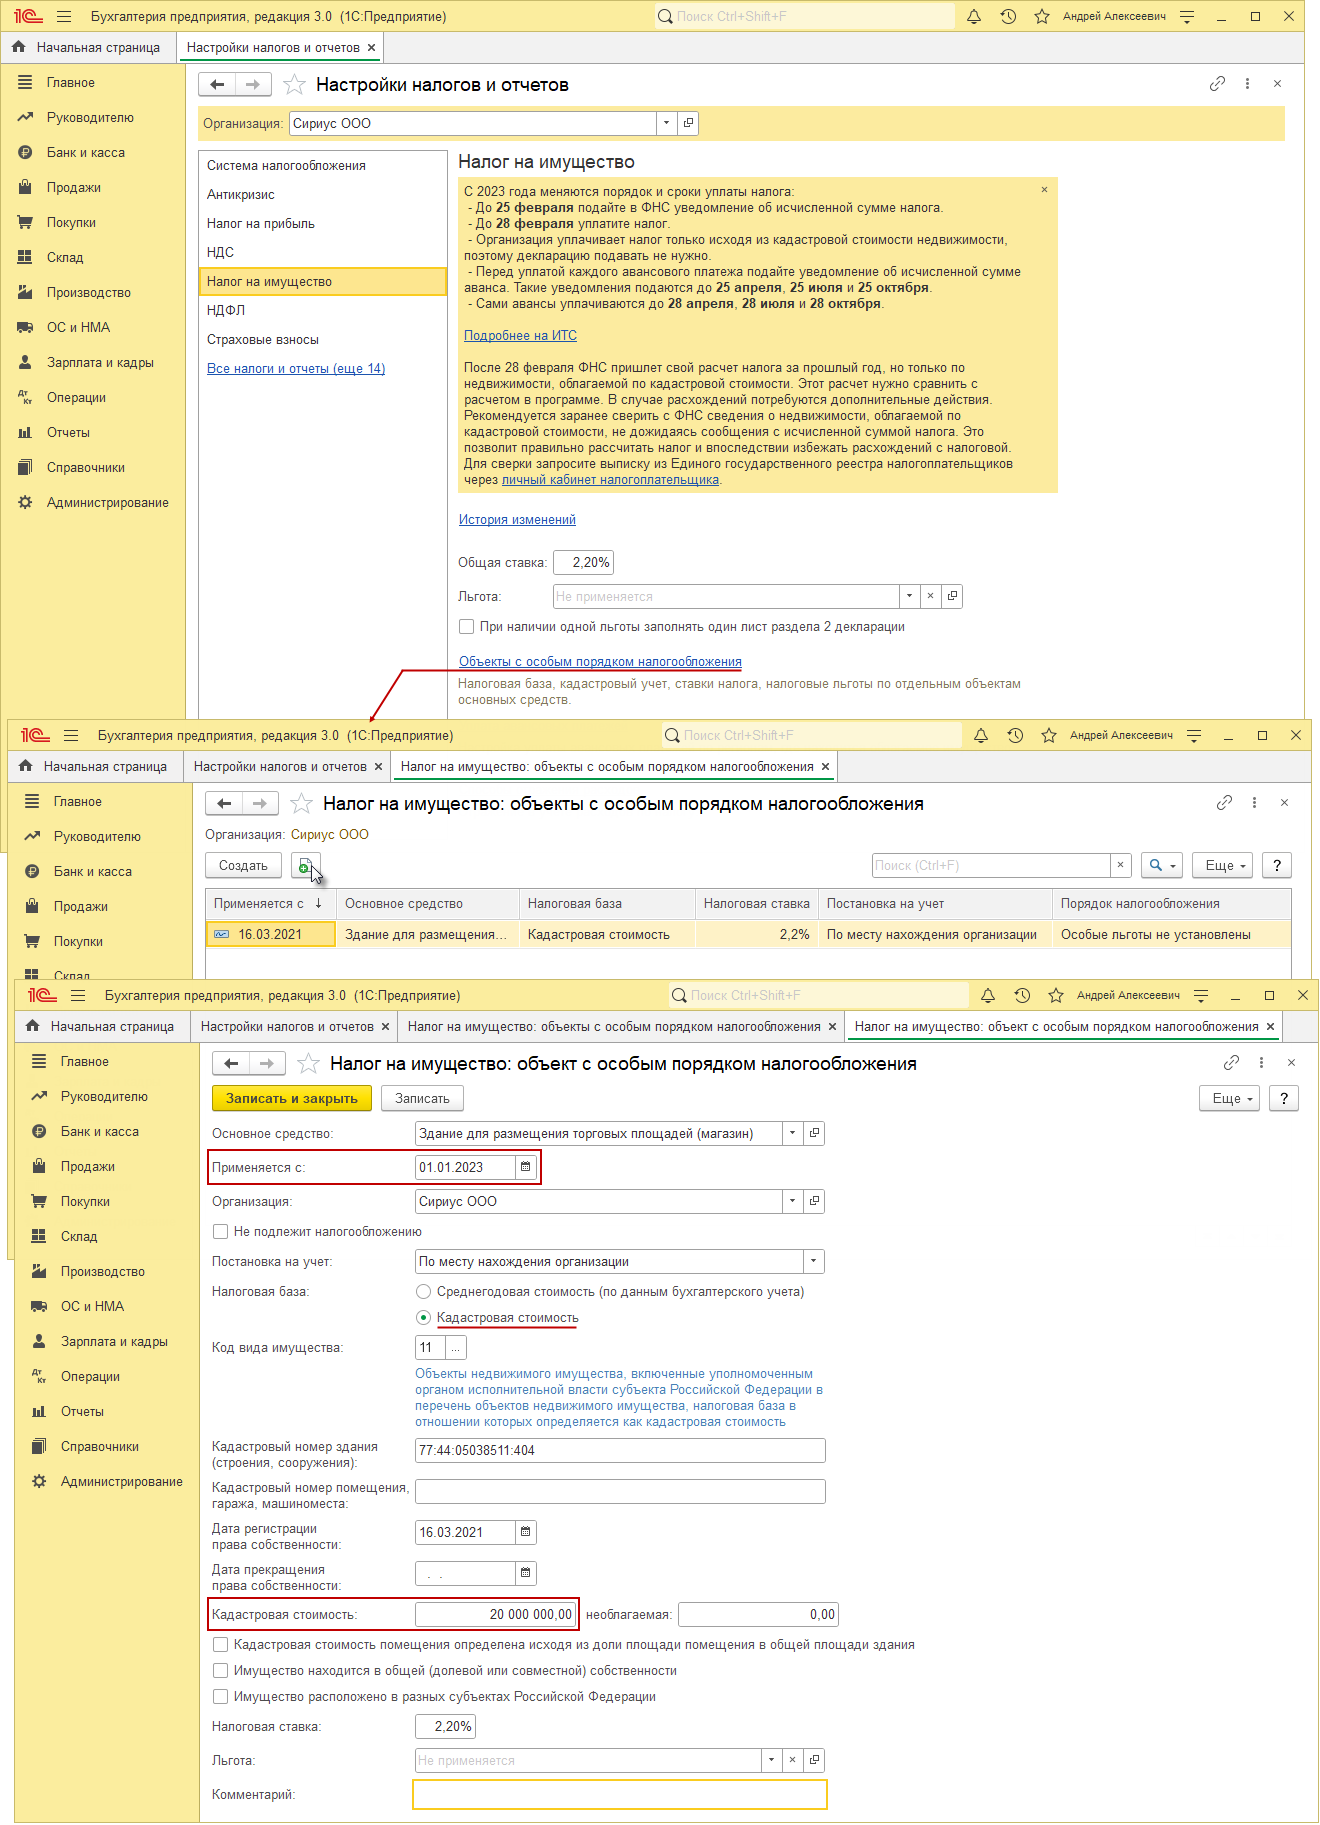
Task: Expand Организация dropdown in top window
Action: 667,123
